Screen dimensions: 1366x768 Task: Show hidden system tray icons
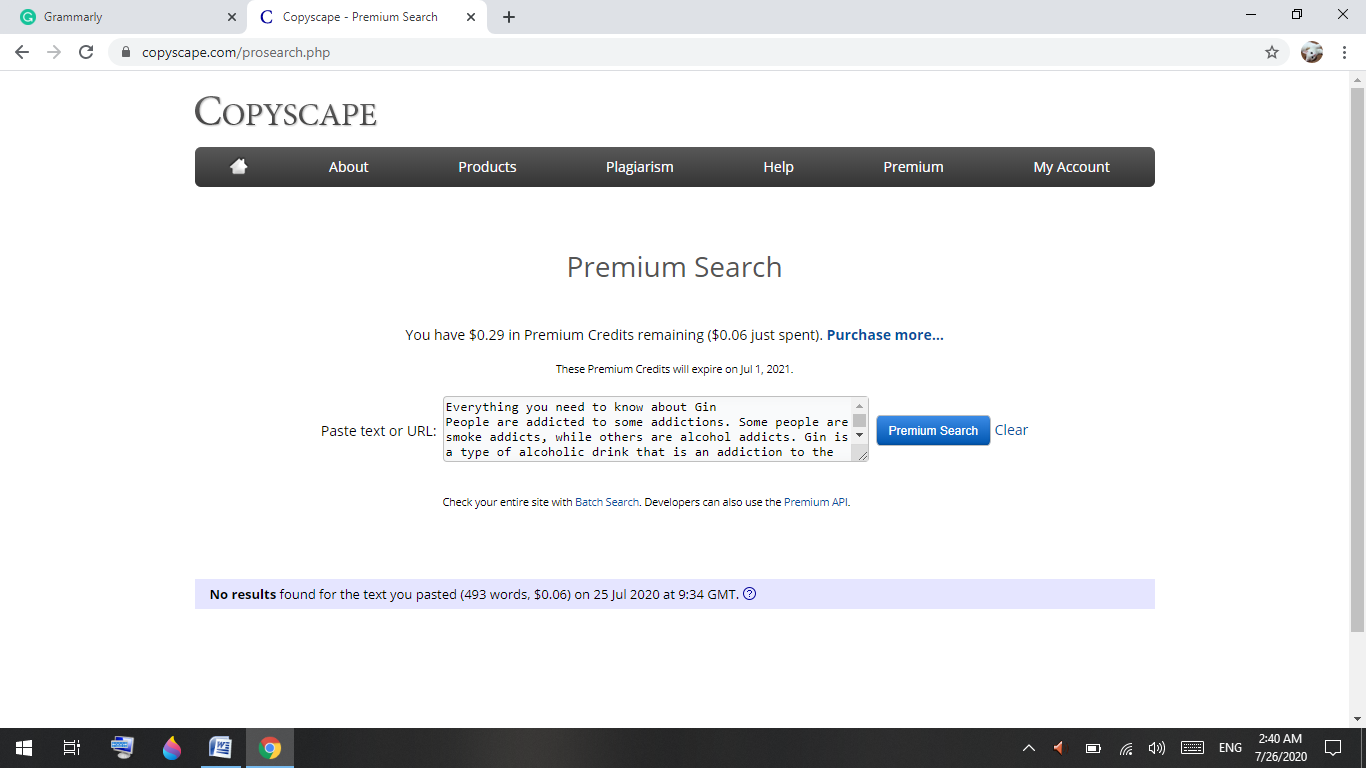point(1028,748)
